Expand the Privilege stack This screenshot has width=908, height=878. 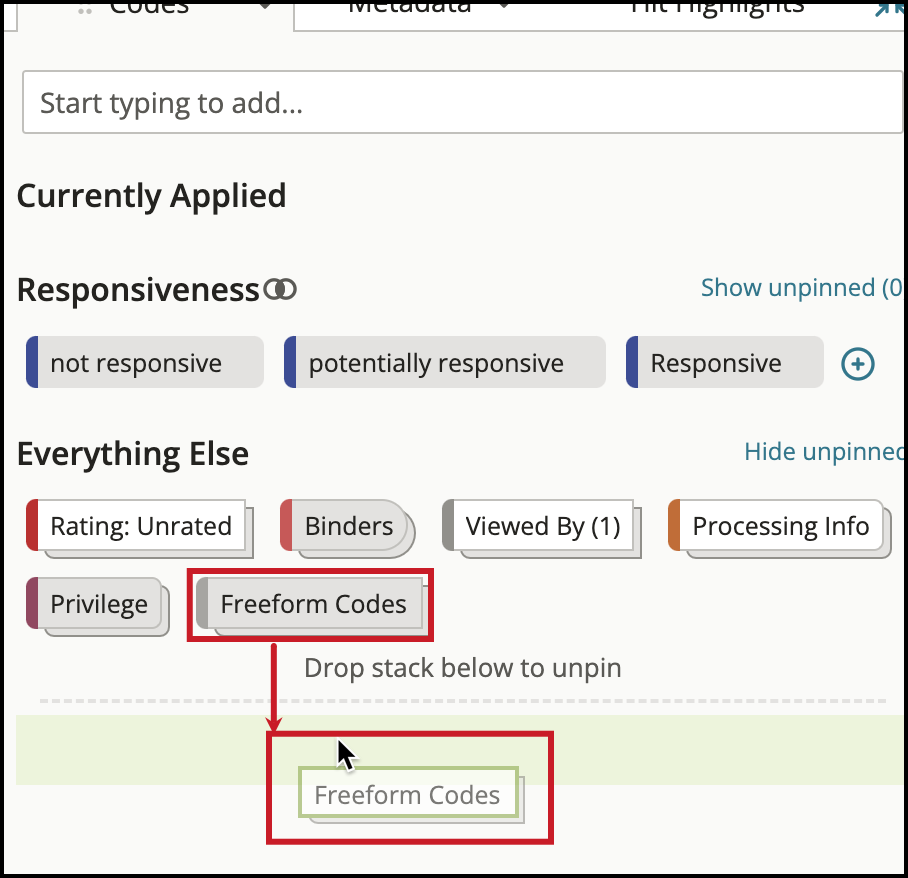(98, 606)
